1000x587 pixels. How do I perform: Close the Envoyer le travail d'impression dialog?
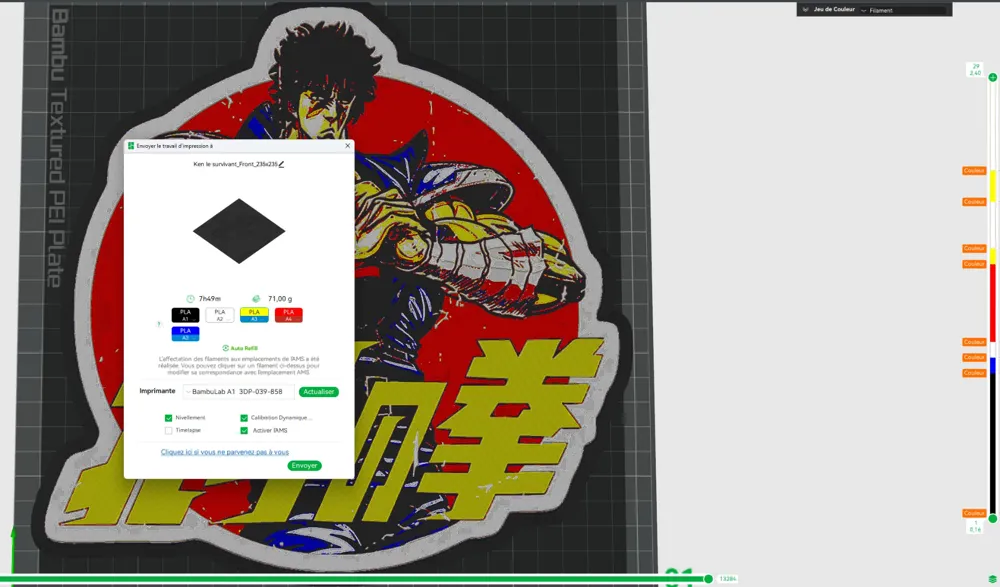pos(348,145)
